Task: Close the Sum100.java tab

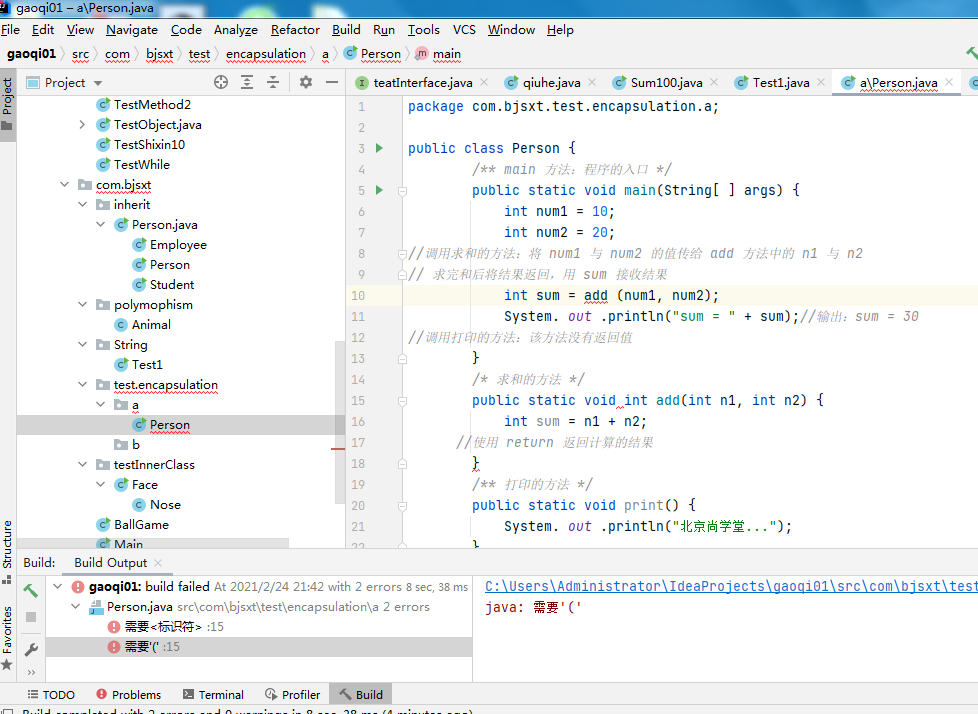Action: (714, 82)
